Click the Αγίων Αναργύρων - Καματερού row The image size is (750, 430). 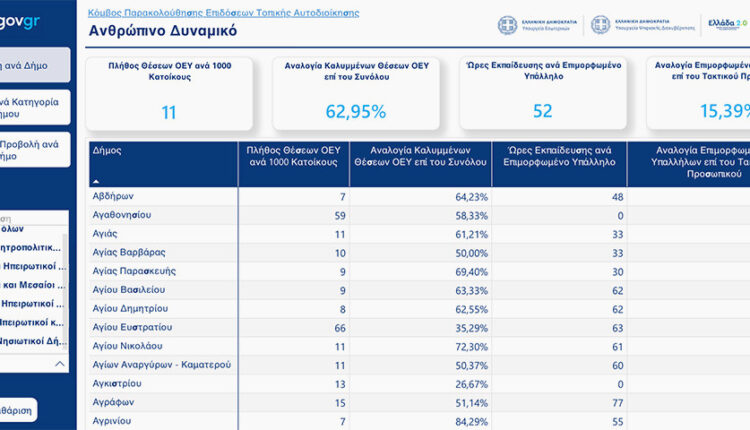pyautogui.click(x=161, y=365)
